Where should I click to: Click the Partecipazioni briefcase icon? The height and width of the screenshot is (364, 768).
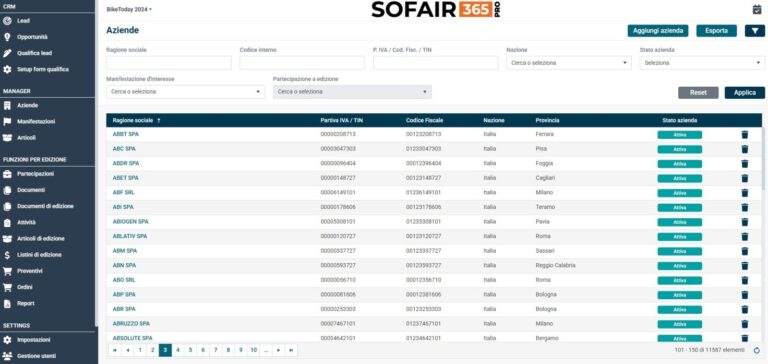point(7,174)
